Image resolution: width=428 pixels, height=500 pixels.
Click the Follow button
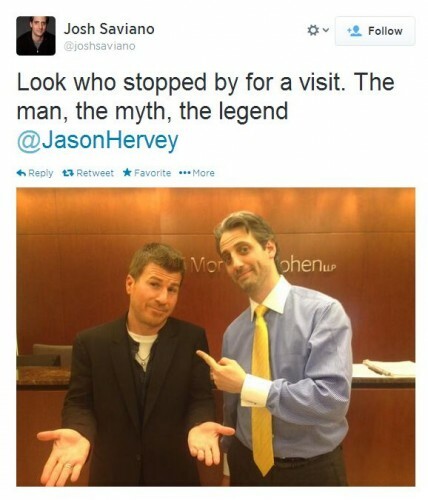pyautogui.click(x=375, y=31)
